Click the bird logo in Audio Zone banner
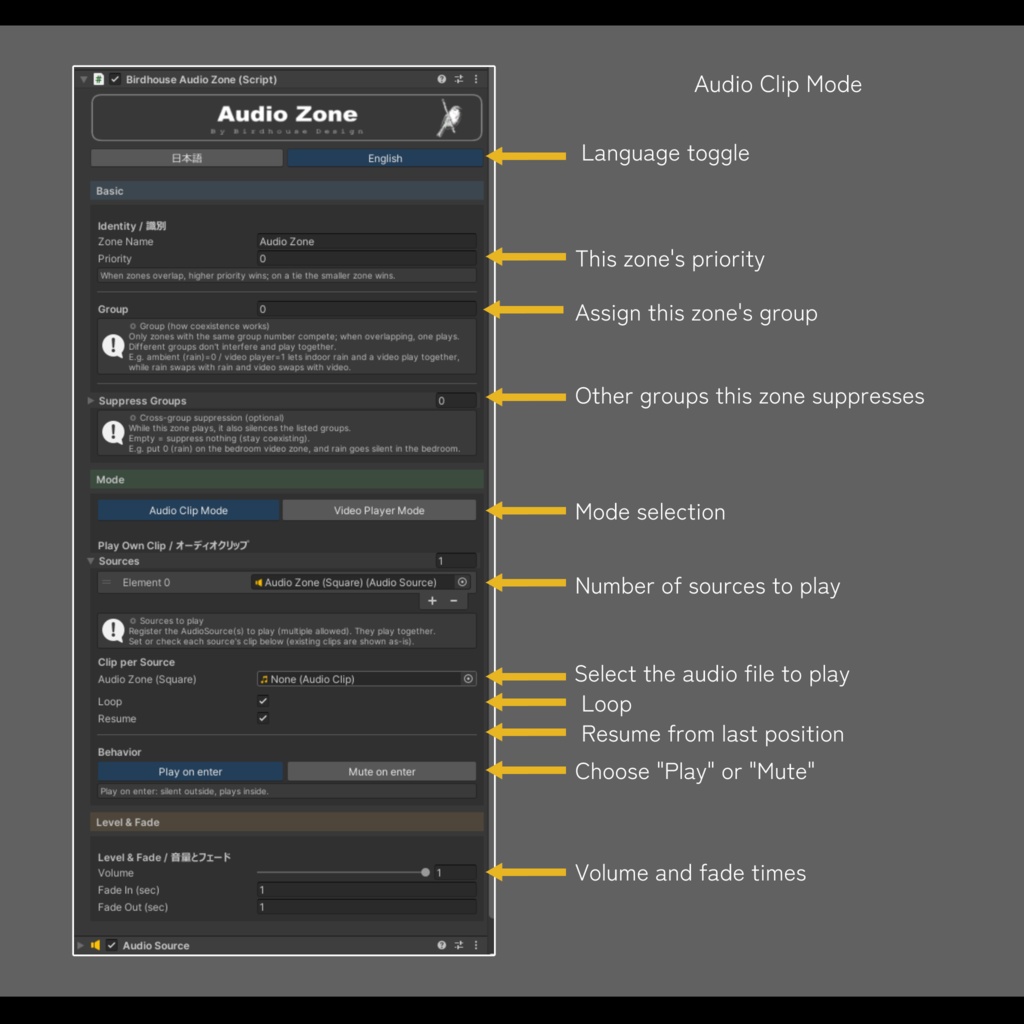Screen dimensions: 1024x1024 pos(449,118)
